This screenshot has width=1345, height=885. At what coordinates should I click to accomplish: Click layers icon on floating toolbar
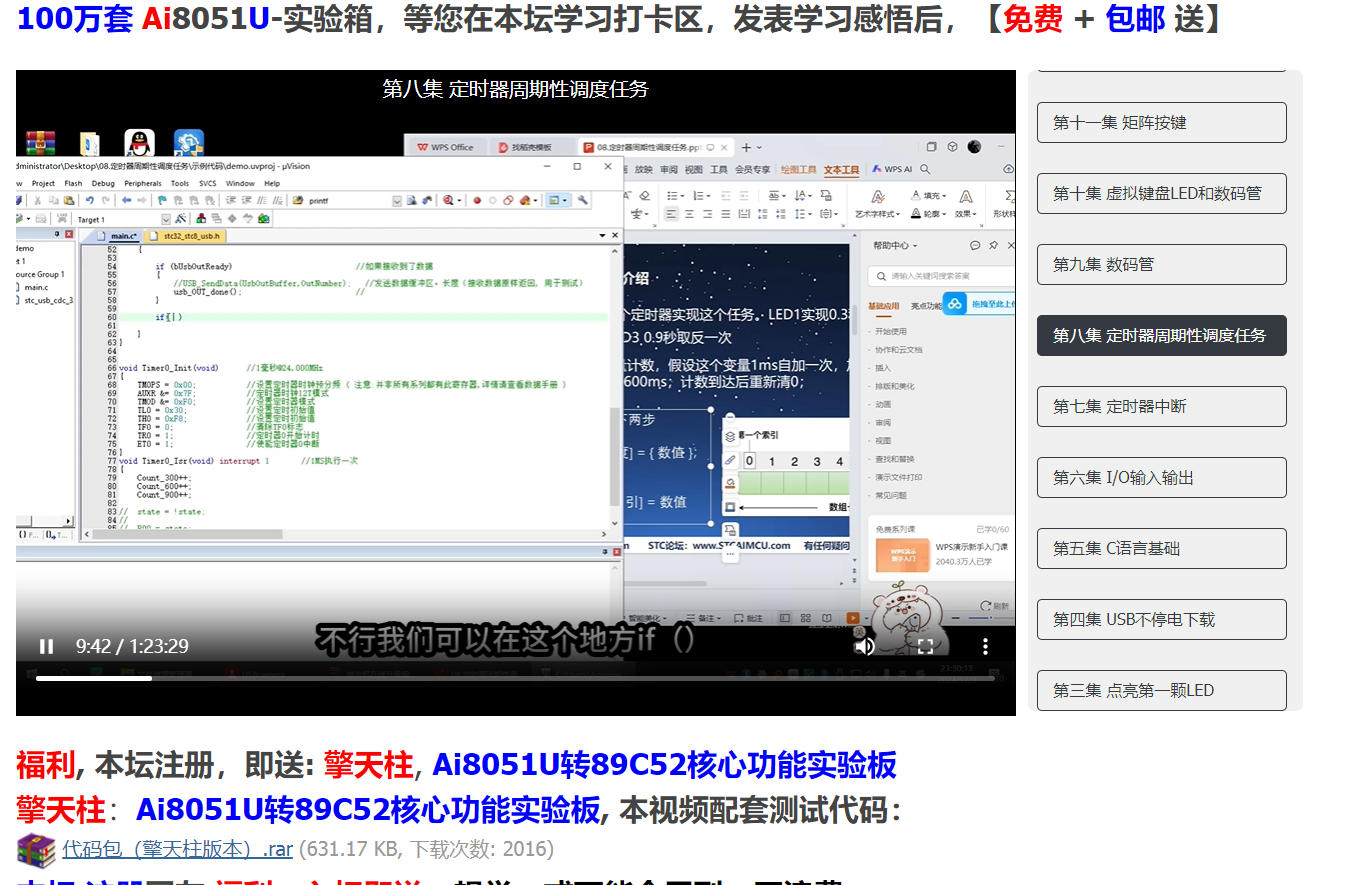[x=731, y=437]
